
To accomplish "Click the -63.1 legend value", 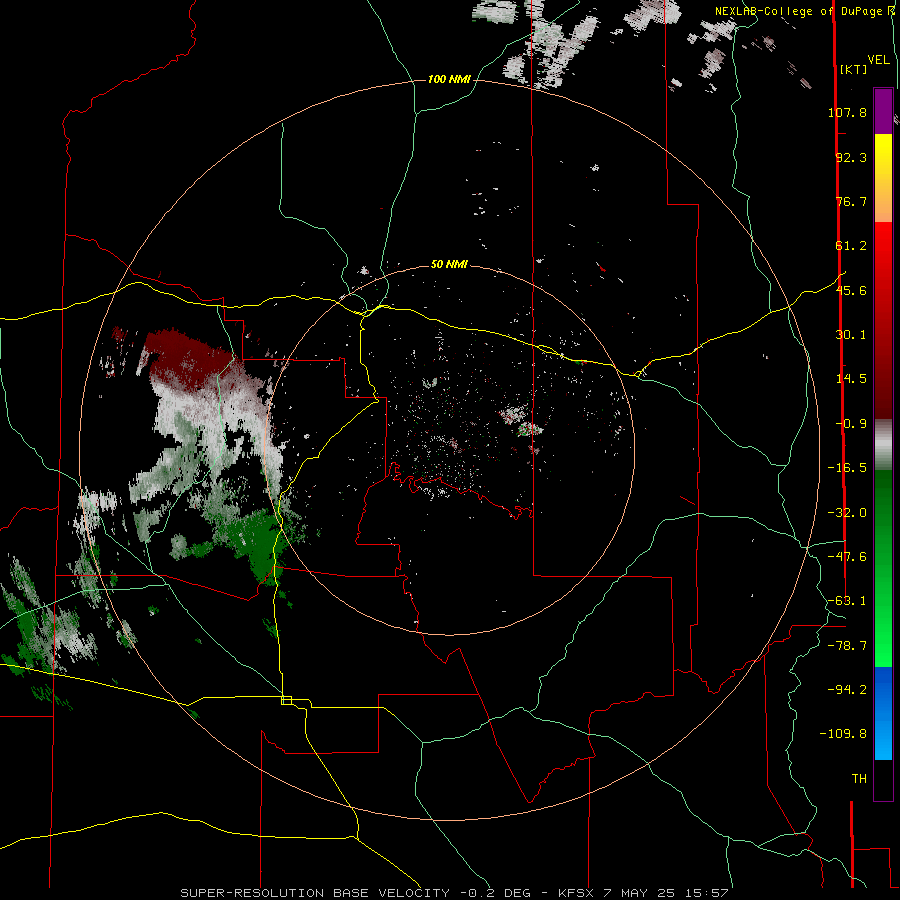I will pos(847,601).
